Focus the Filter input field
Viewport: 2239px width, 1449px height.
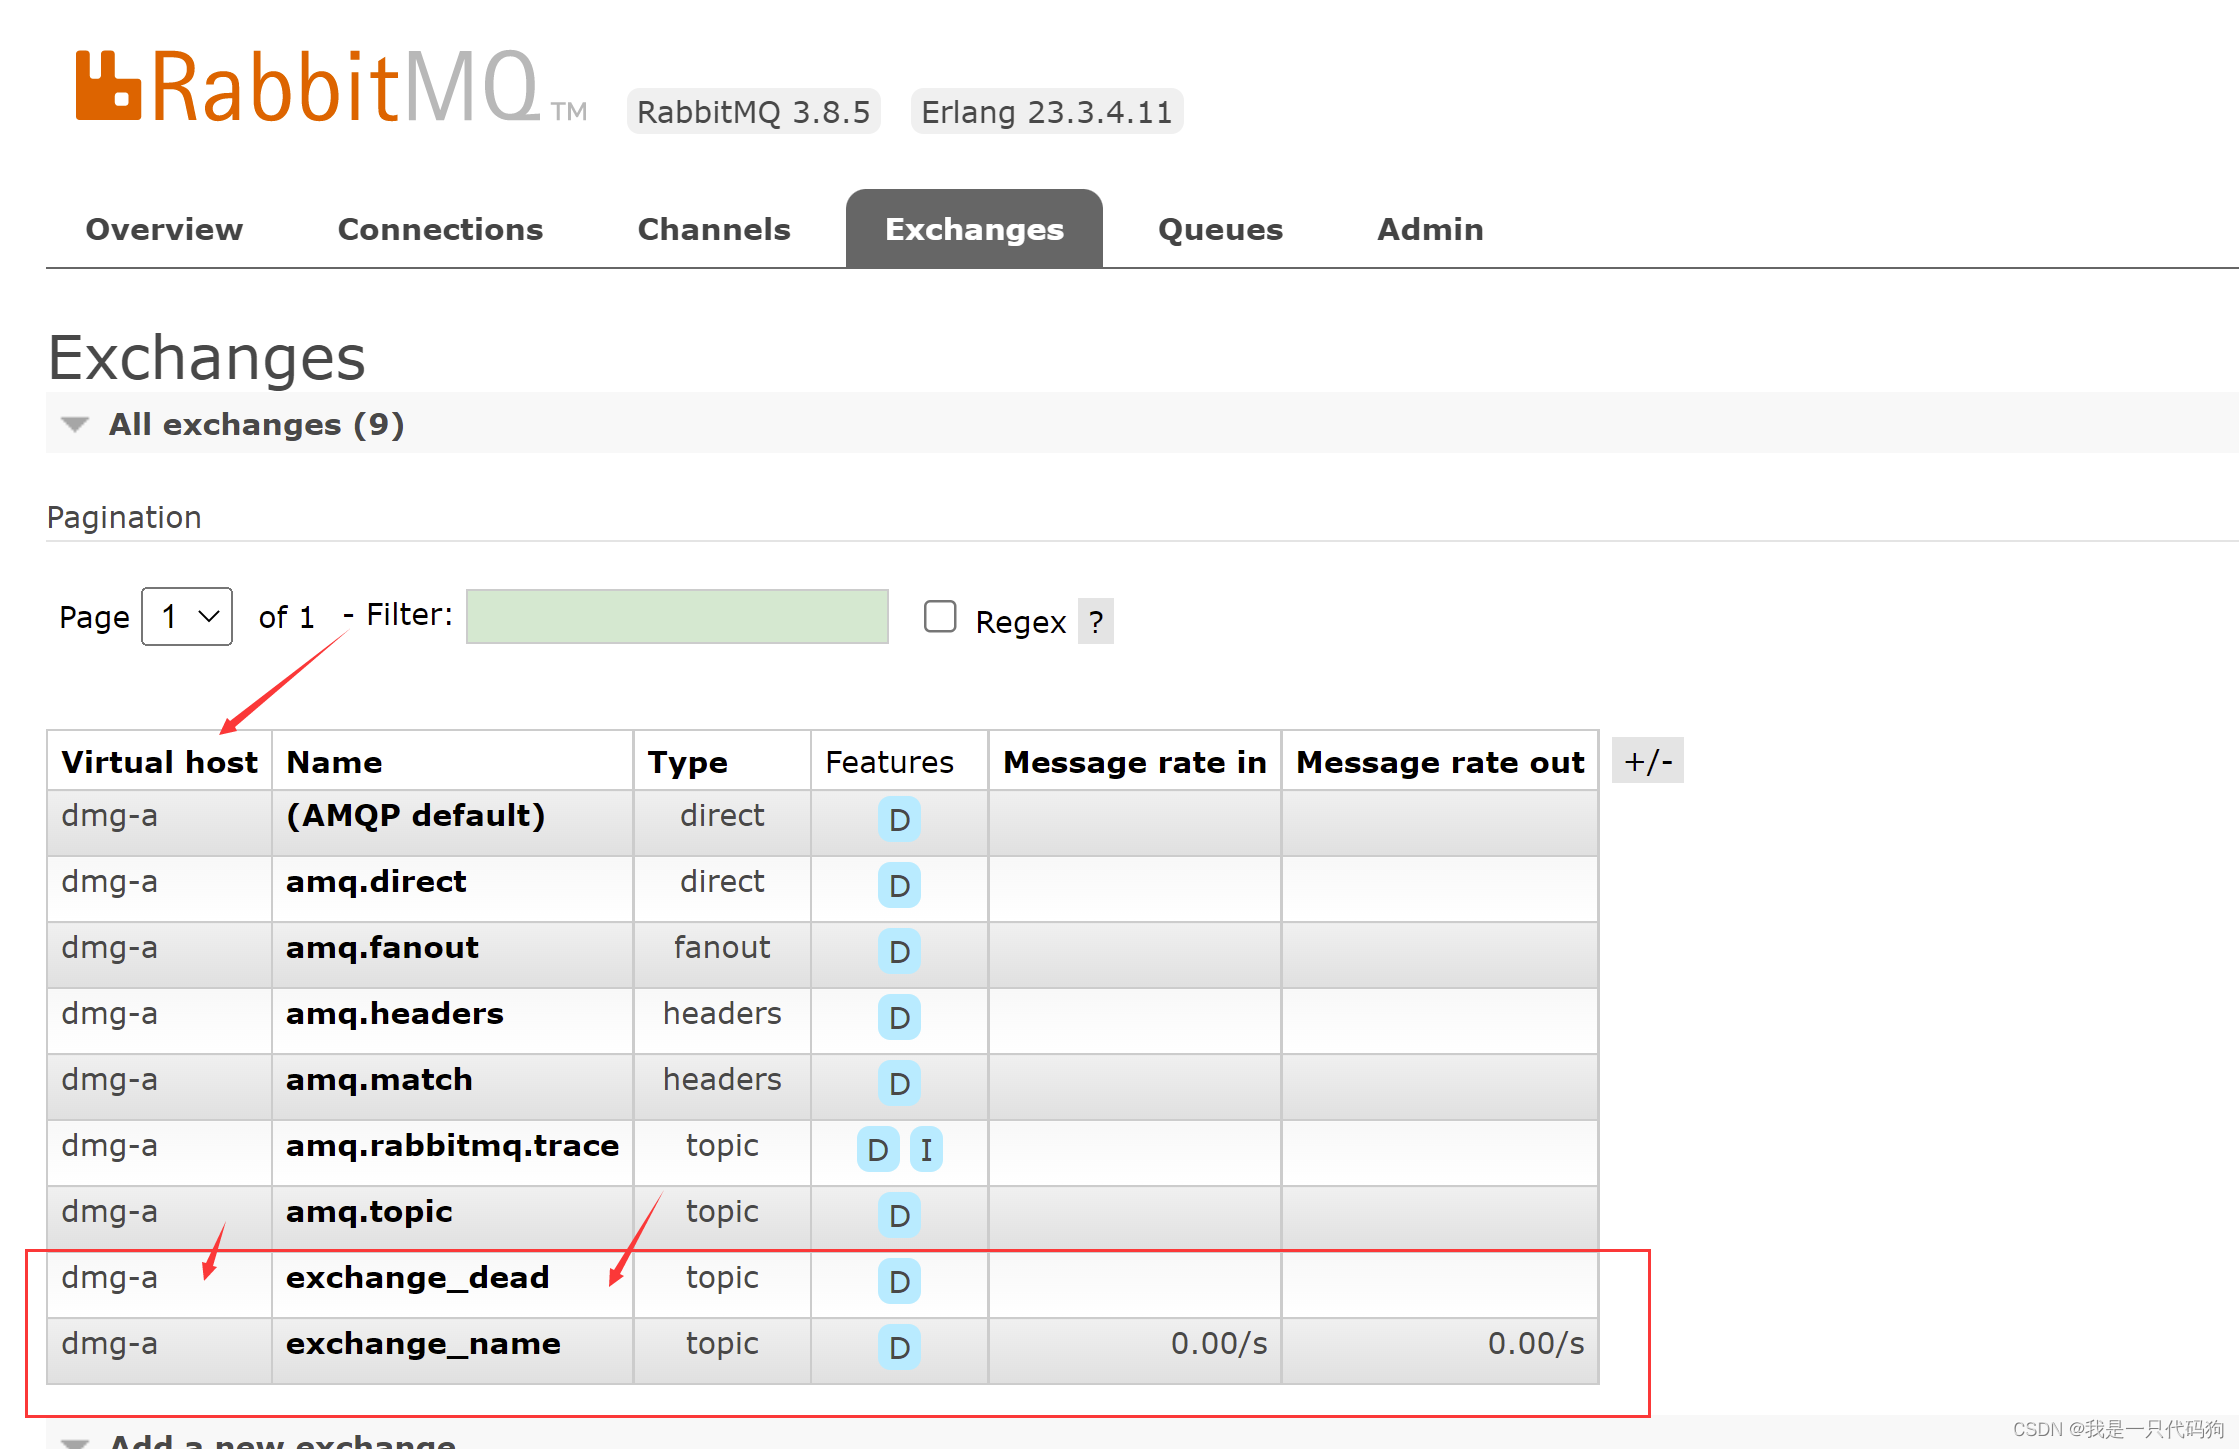677,616
